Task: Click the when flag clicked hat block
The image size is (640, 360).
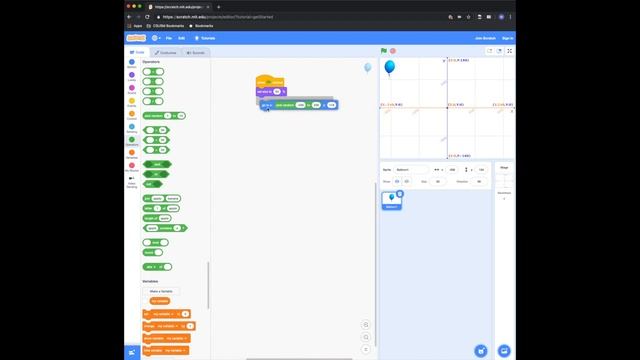Action: click(270, 81)
